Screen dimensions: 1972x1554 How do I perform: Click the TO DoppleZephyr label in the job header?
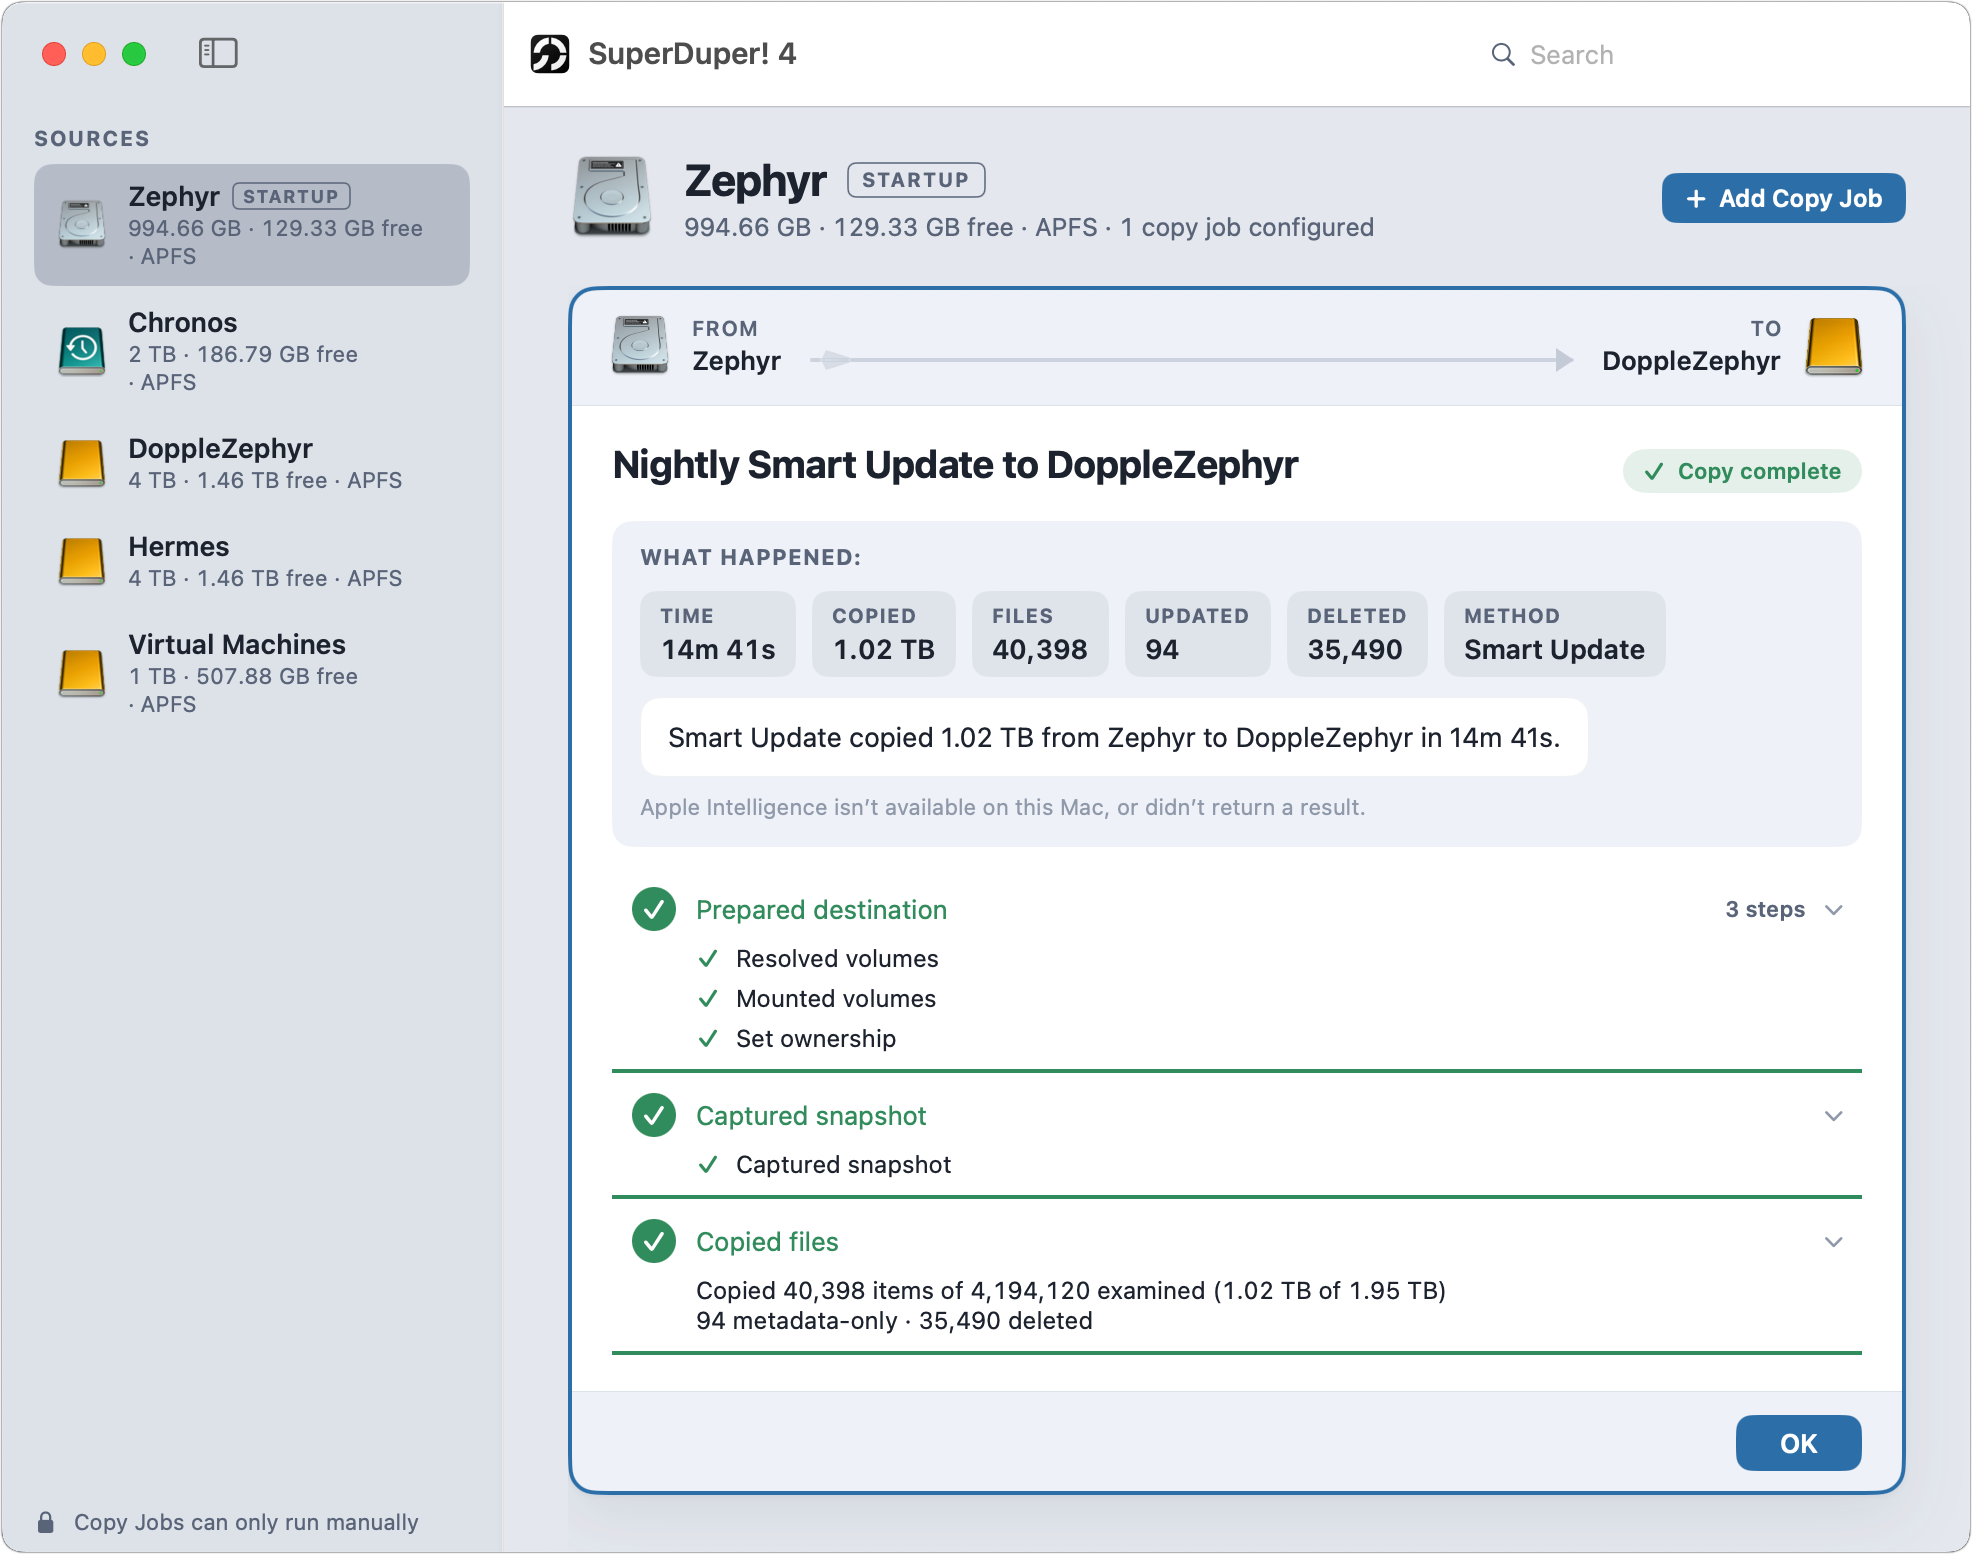click(1691, 346)
